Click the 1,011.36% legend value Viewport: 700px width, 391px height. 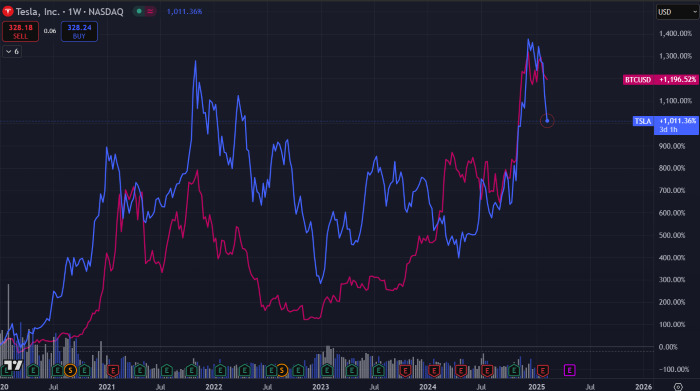click(184, 12)
